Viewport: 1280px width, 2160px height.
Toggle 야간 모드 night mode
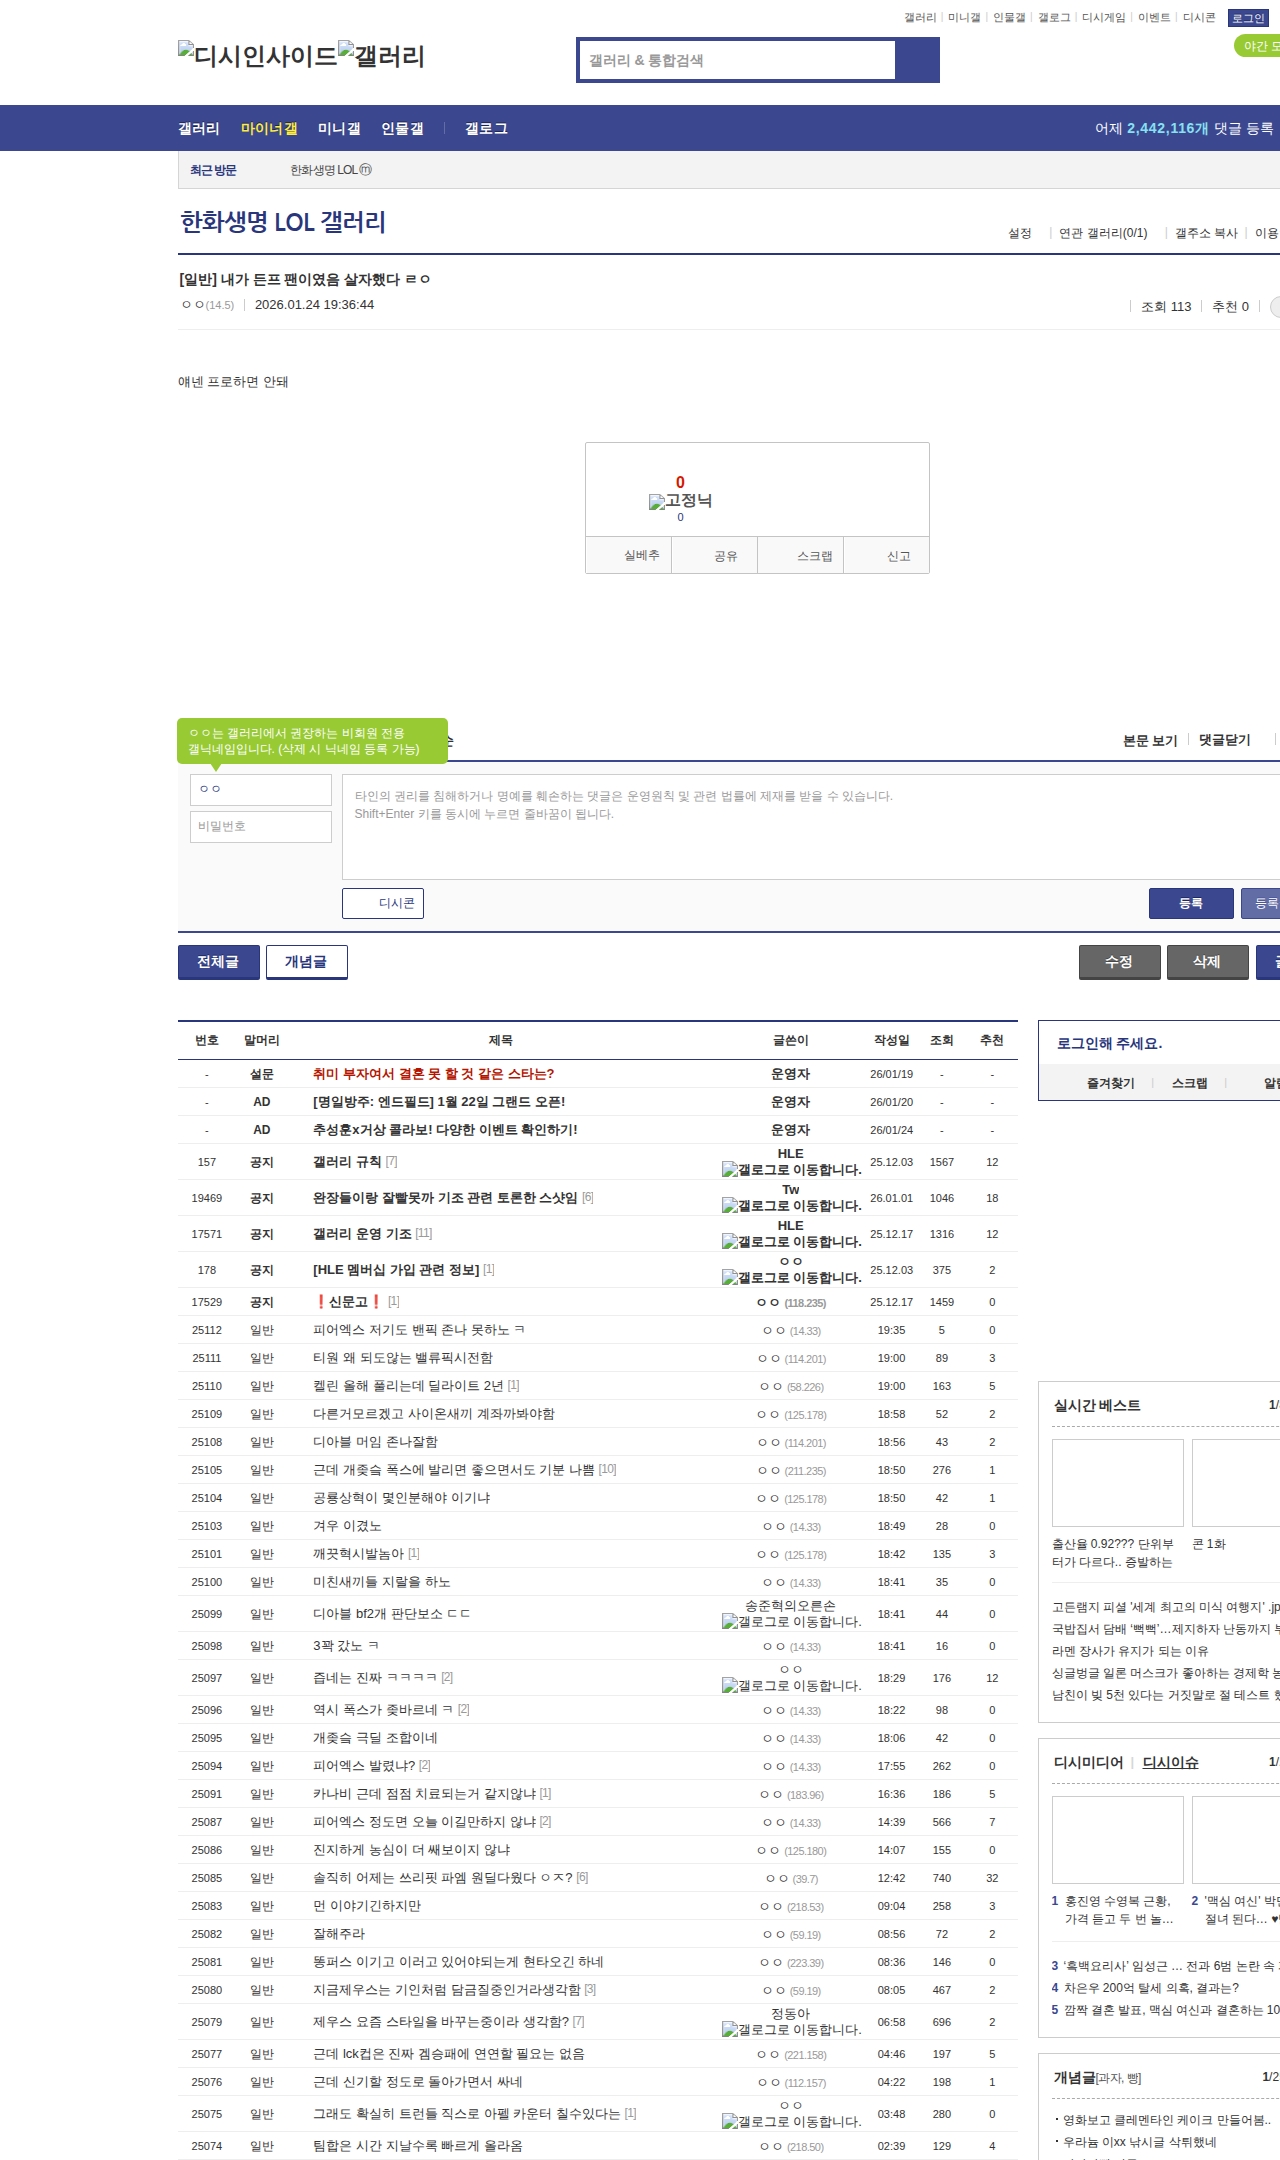click(x=1258, y=46)
